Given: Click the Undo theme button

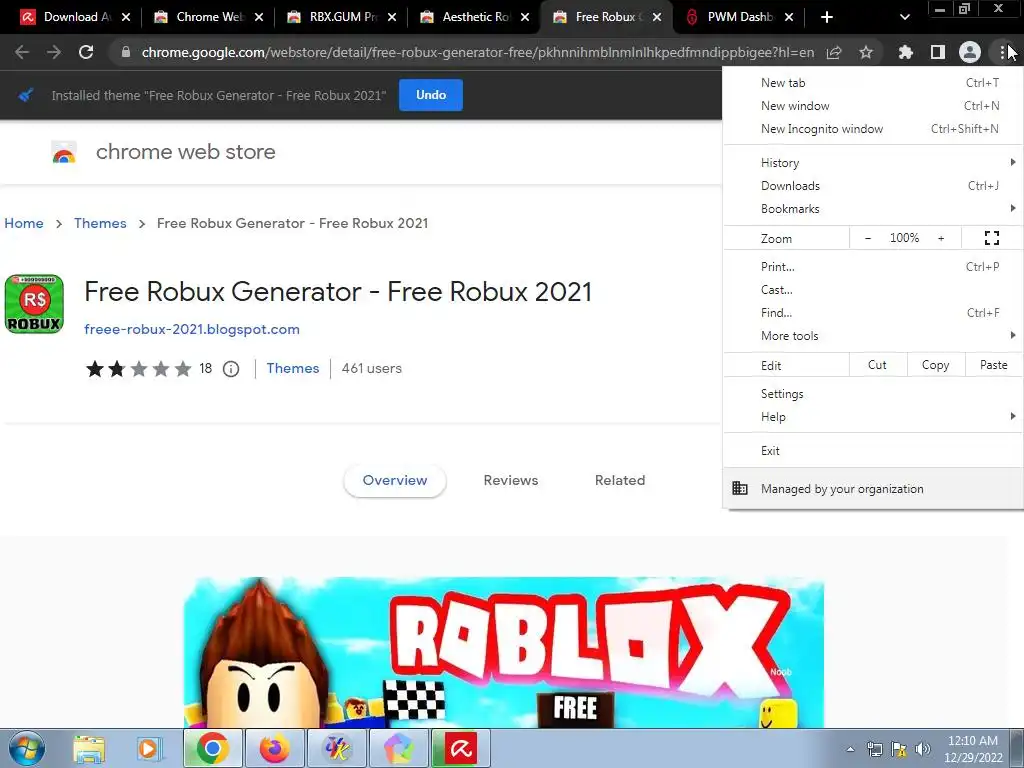Looking at the screenshot, I should click(431, 95).
